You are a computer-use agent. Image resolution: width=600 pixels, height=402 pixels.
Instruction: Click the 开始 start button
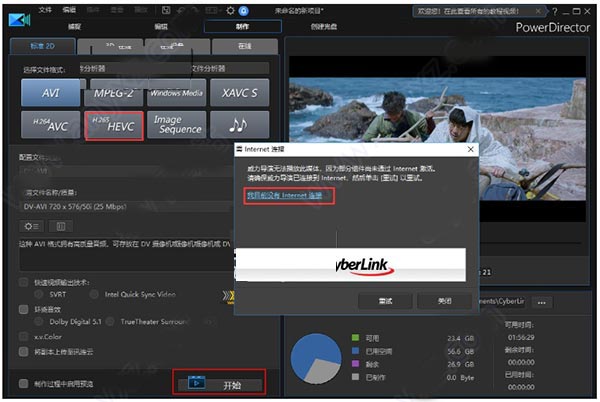click(220, 384)
